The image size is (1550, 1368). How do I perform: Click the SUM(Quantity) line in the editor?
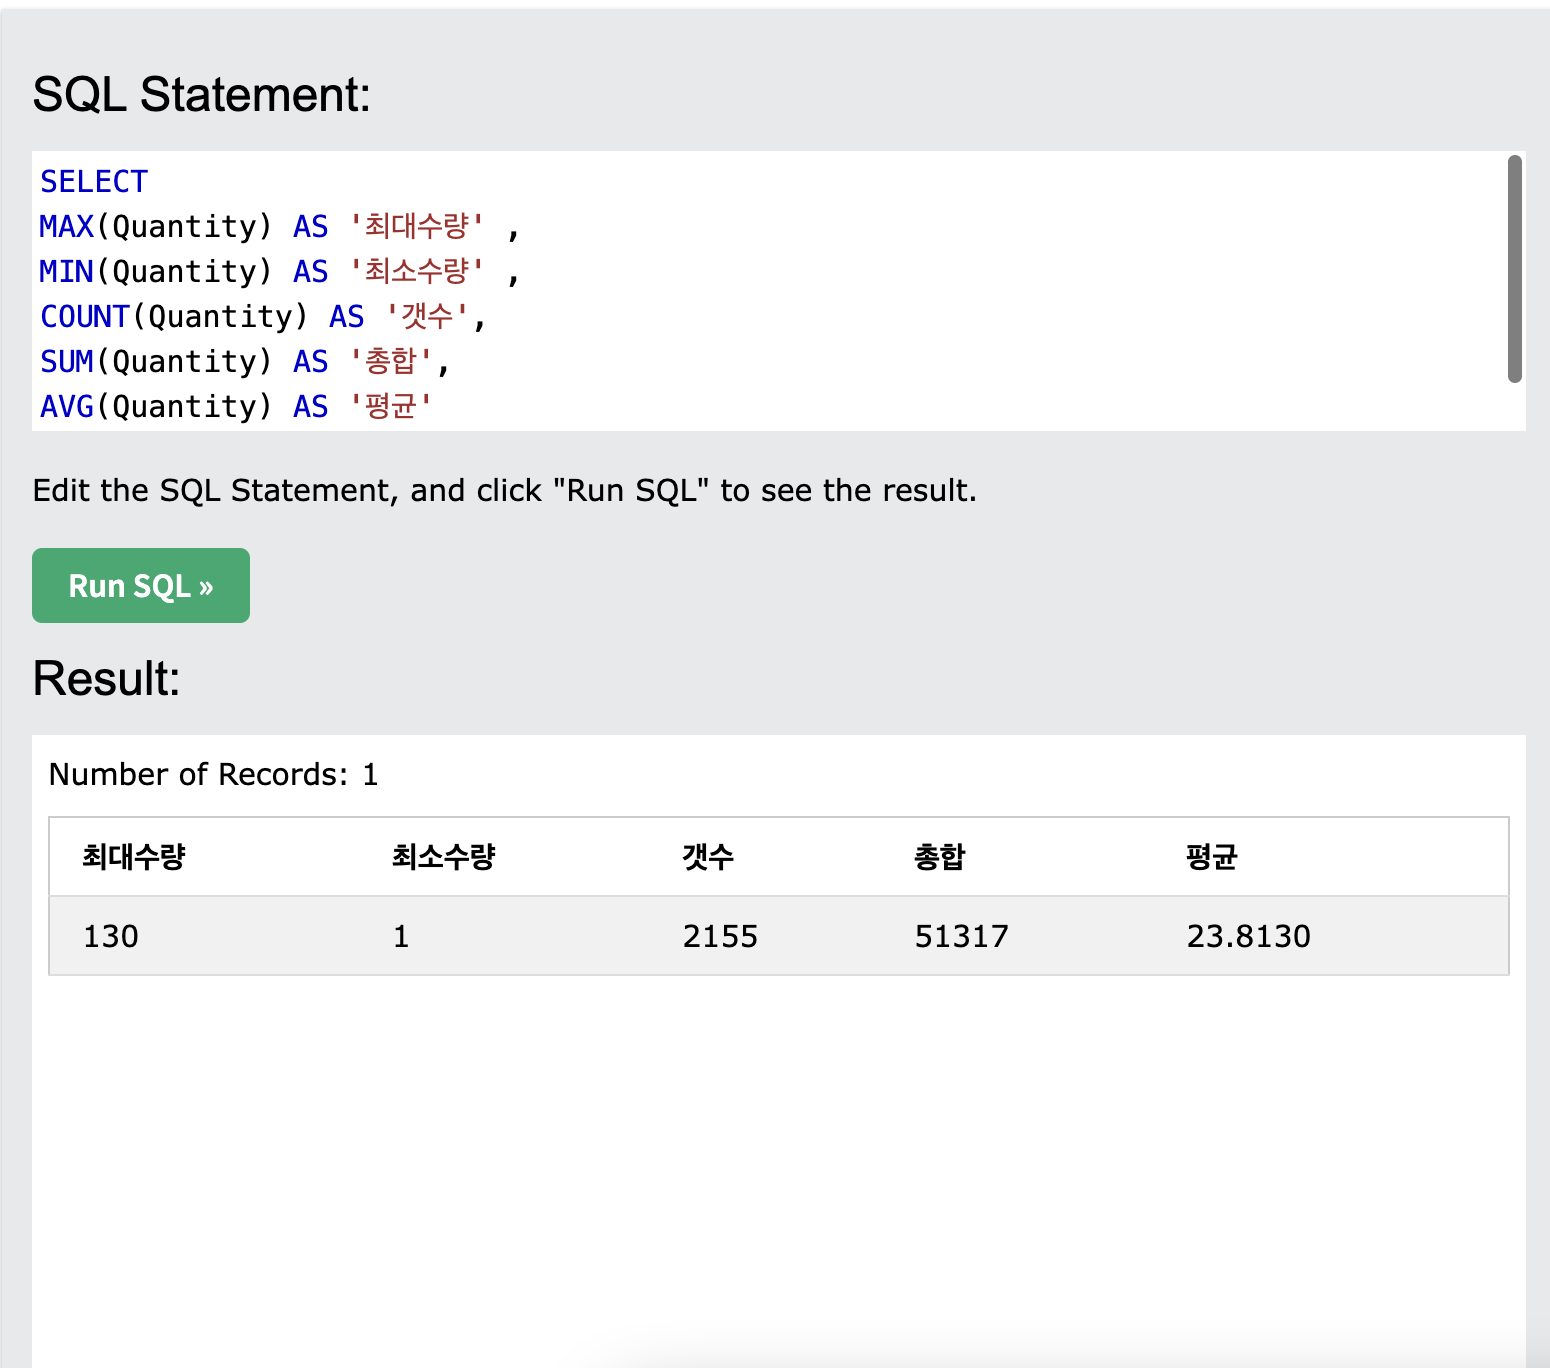(245, 362)
